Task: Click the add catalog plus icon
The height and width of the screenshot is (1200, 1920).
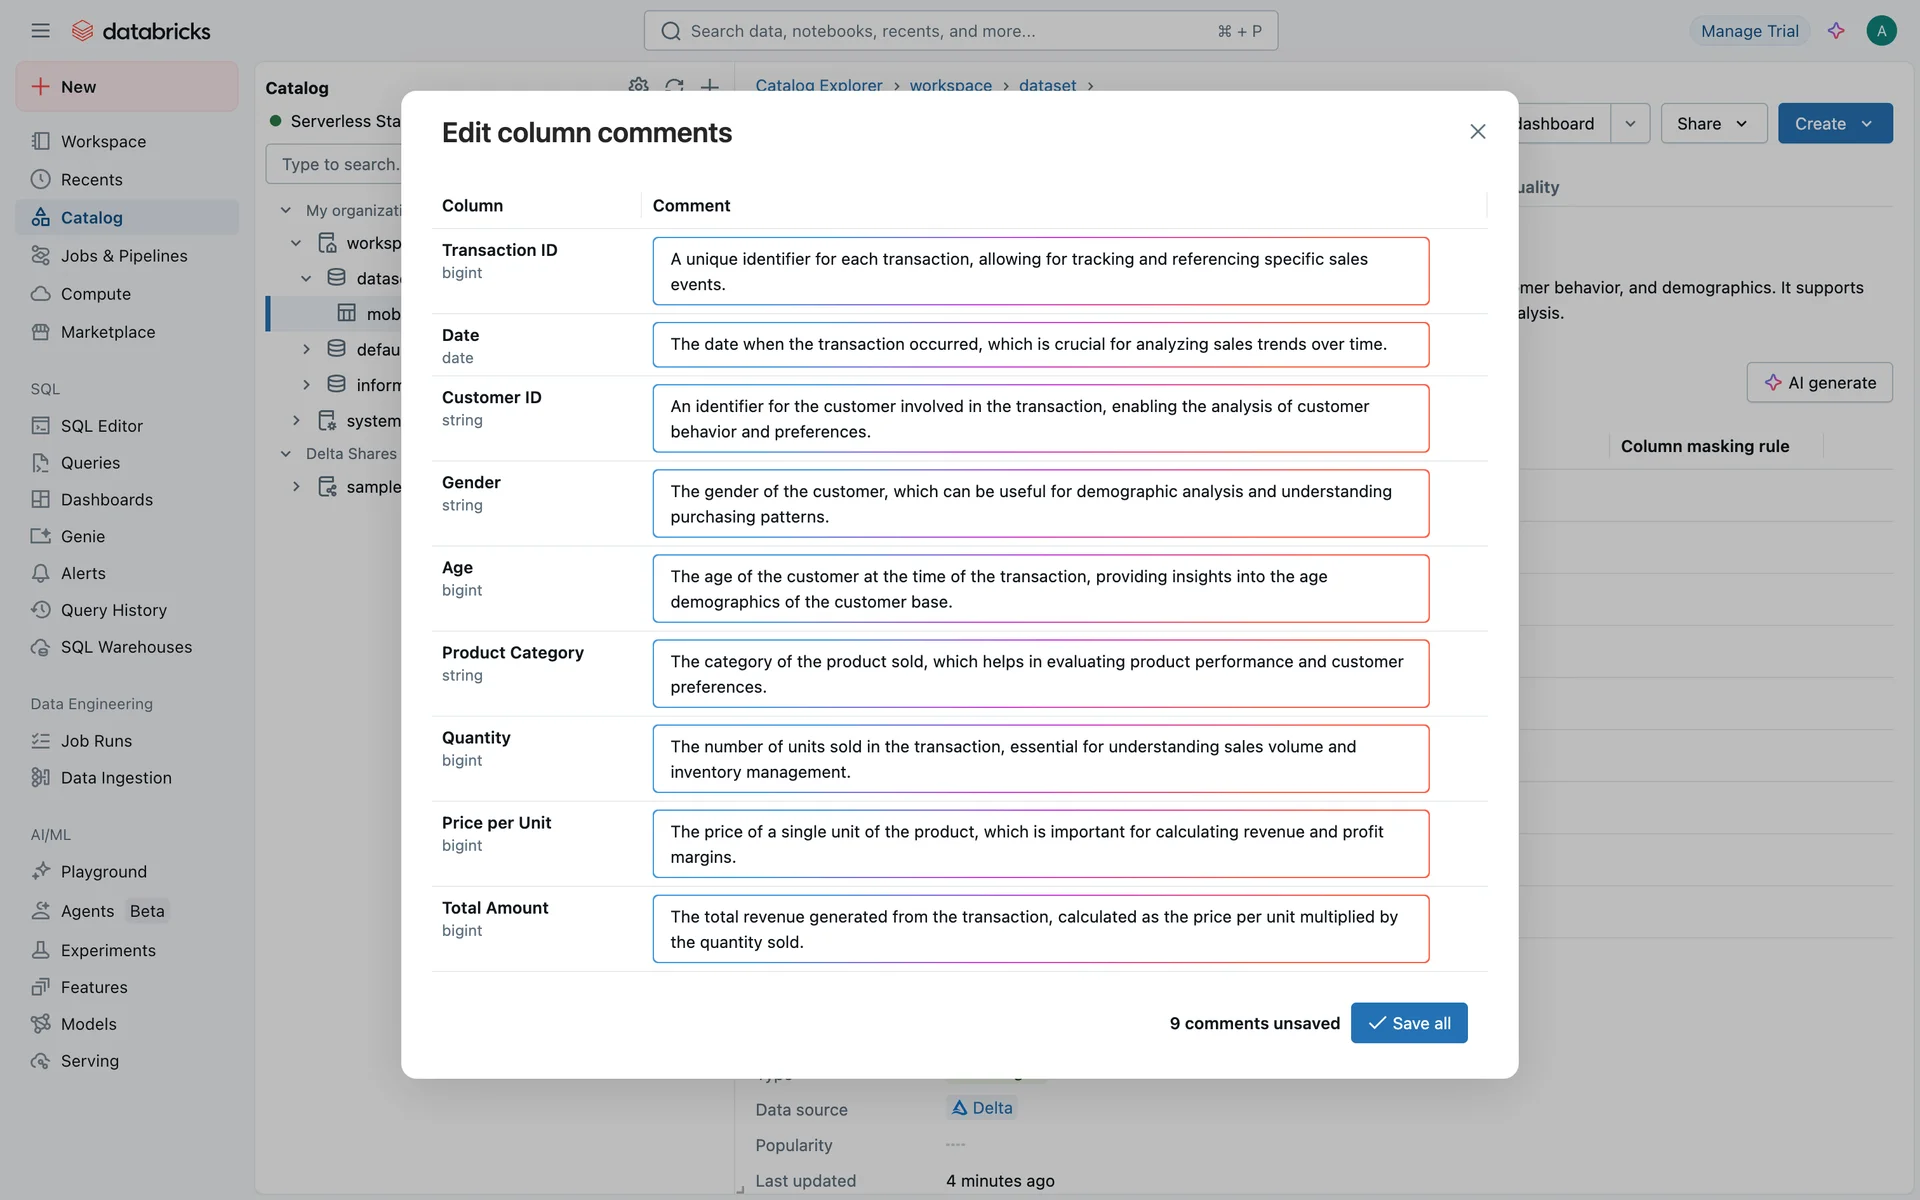Action: click(709, 86)
